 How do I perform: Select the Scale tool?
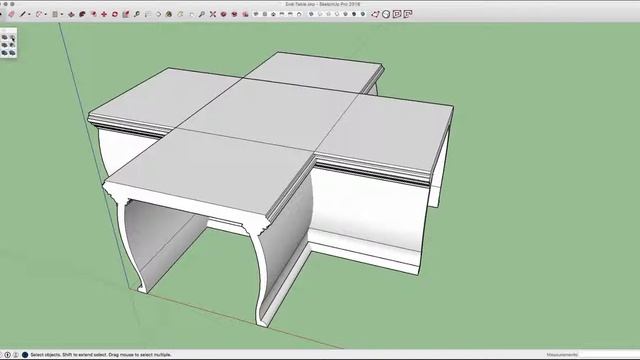[x=125, y=14]
